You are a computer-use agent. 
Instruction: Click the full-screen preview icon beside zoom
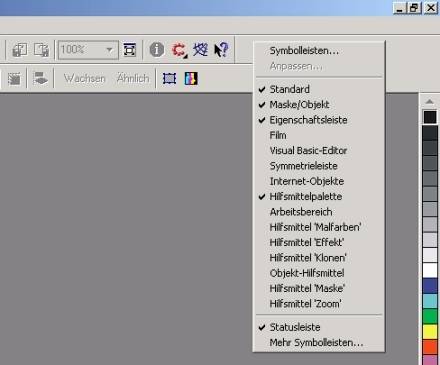(x=130, y=50)
